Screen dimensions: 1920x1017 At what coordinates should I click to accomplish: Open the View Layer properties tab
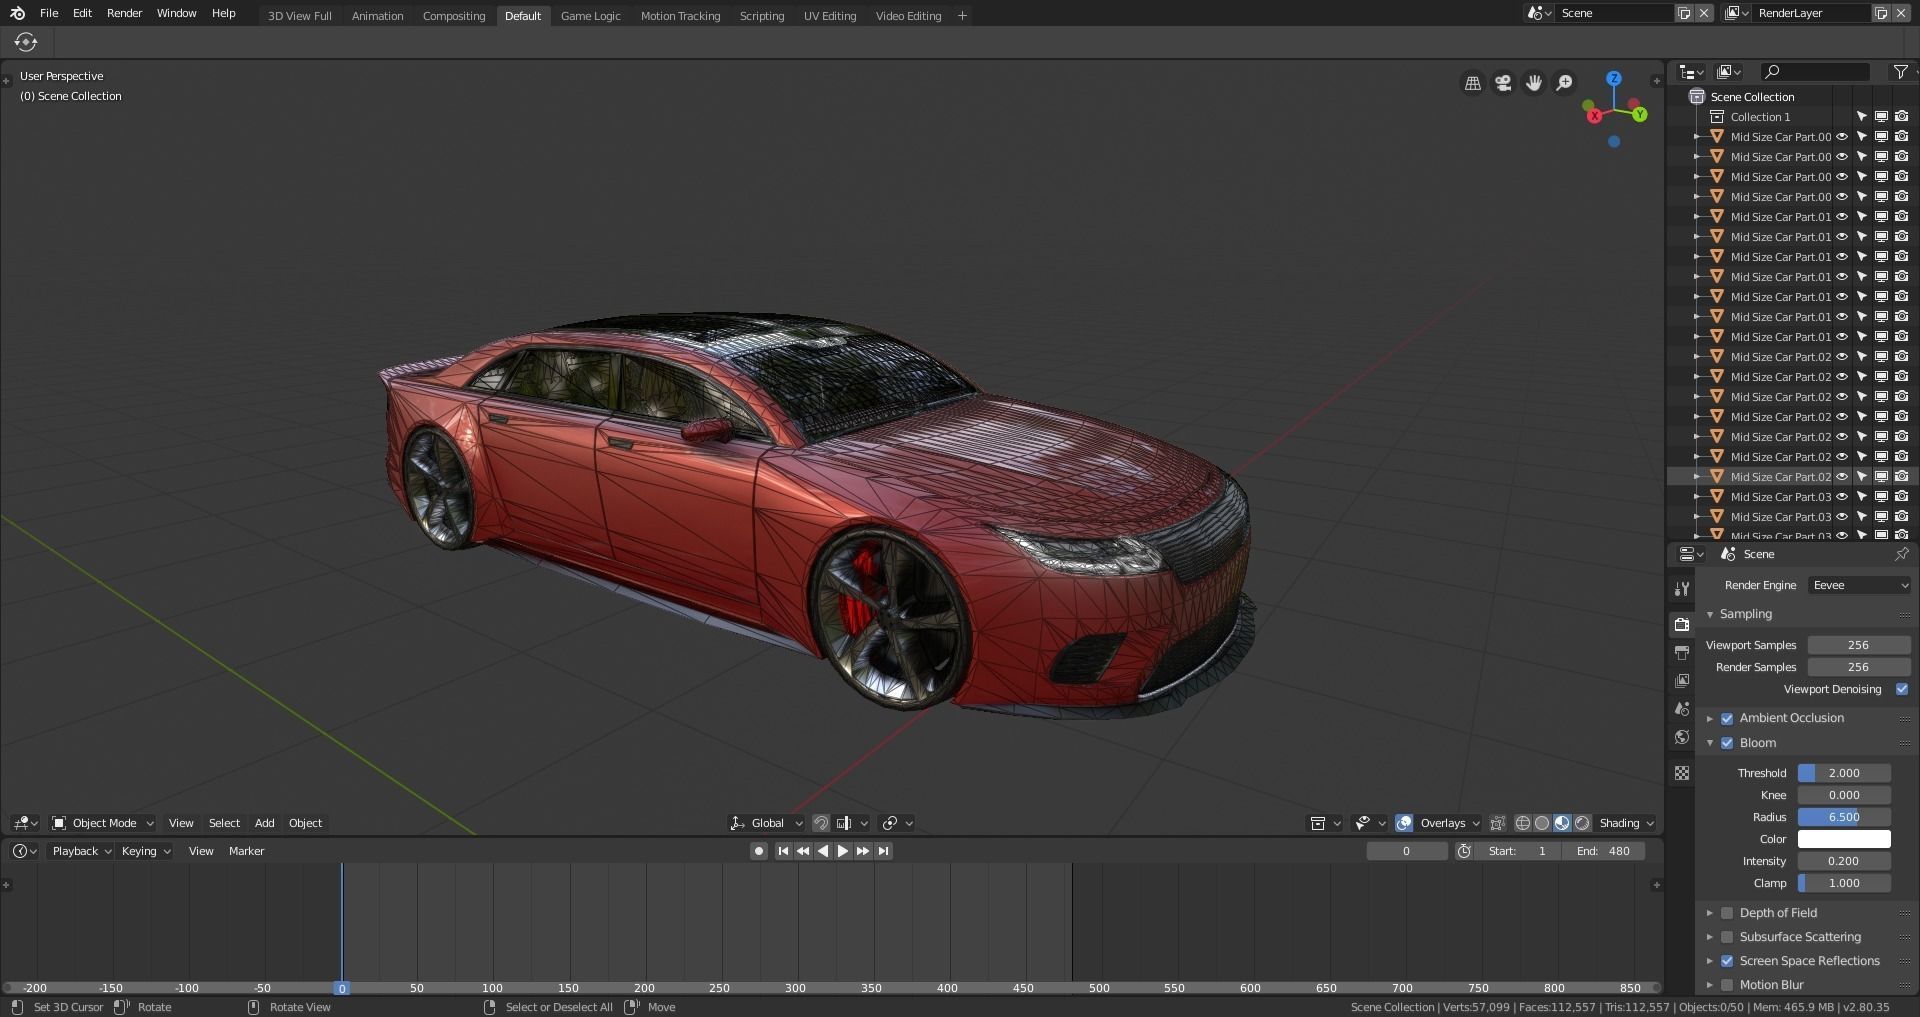[x=1682, y=680]
